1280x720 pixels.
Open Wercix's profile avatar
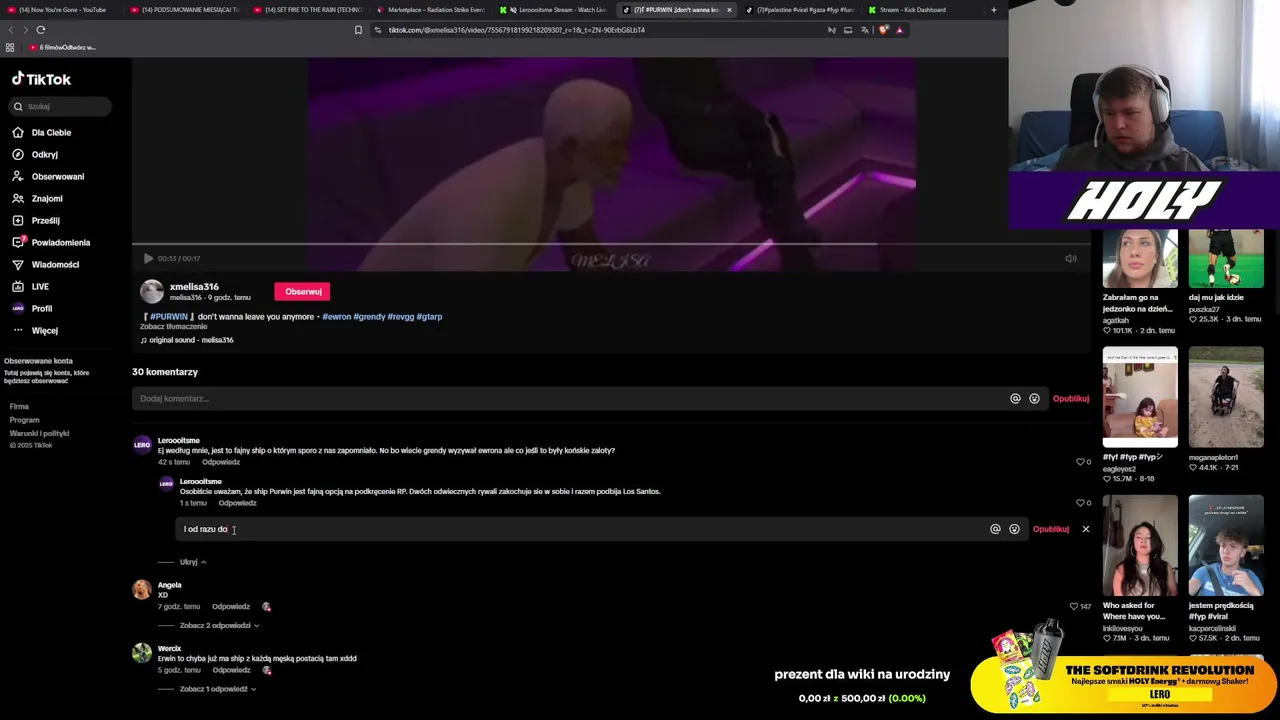(x=142, y=653)
